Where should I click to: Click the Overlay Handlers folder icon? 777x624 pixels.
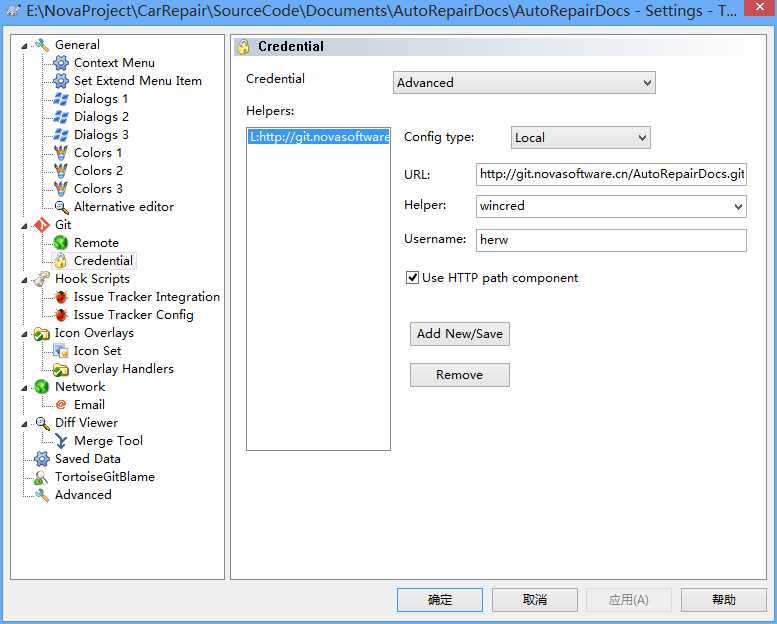click(60, 369)
